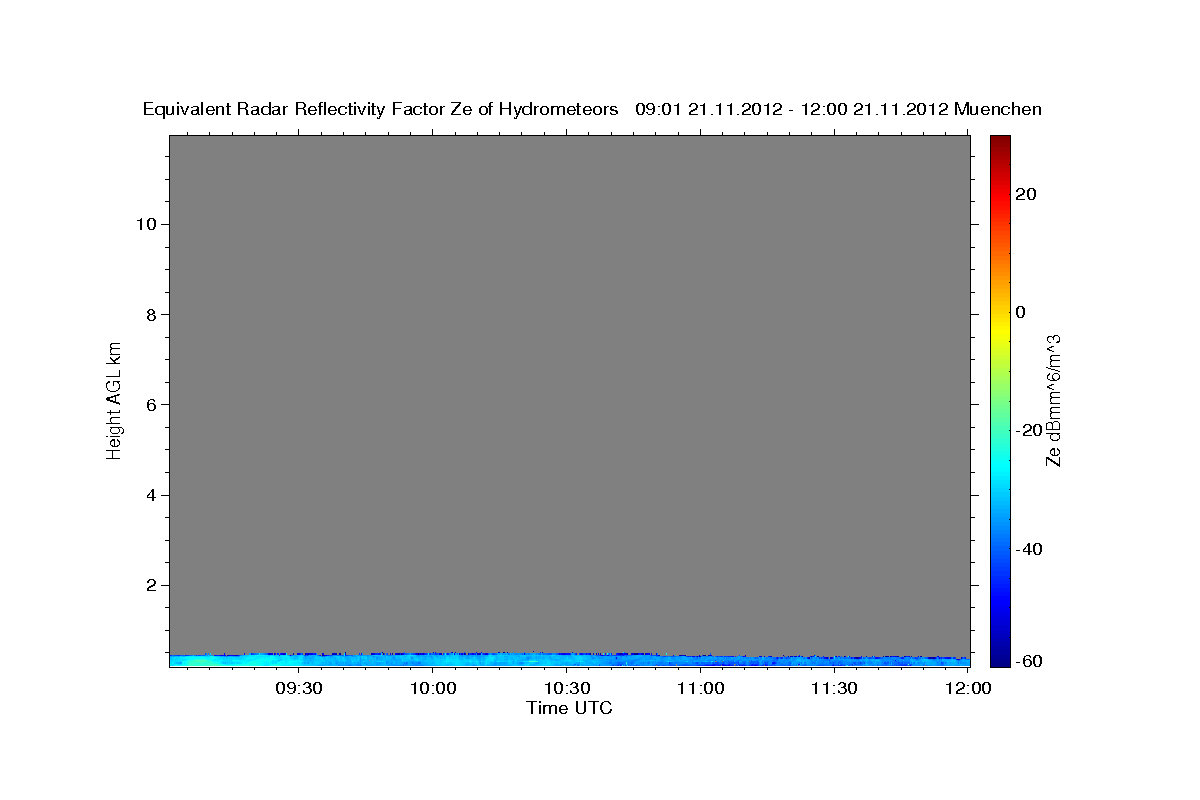
Task: Click the 'Time UTC' axis label
Action: coord(569,708)
